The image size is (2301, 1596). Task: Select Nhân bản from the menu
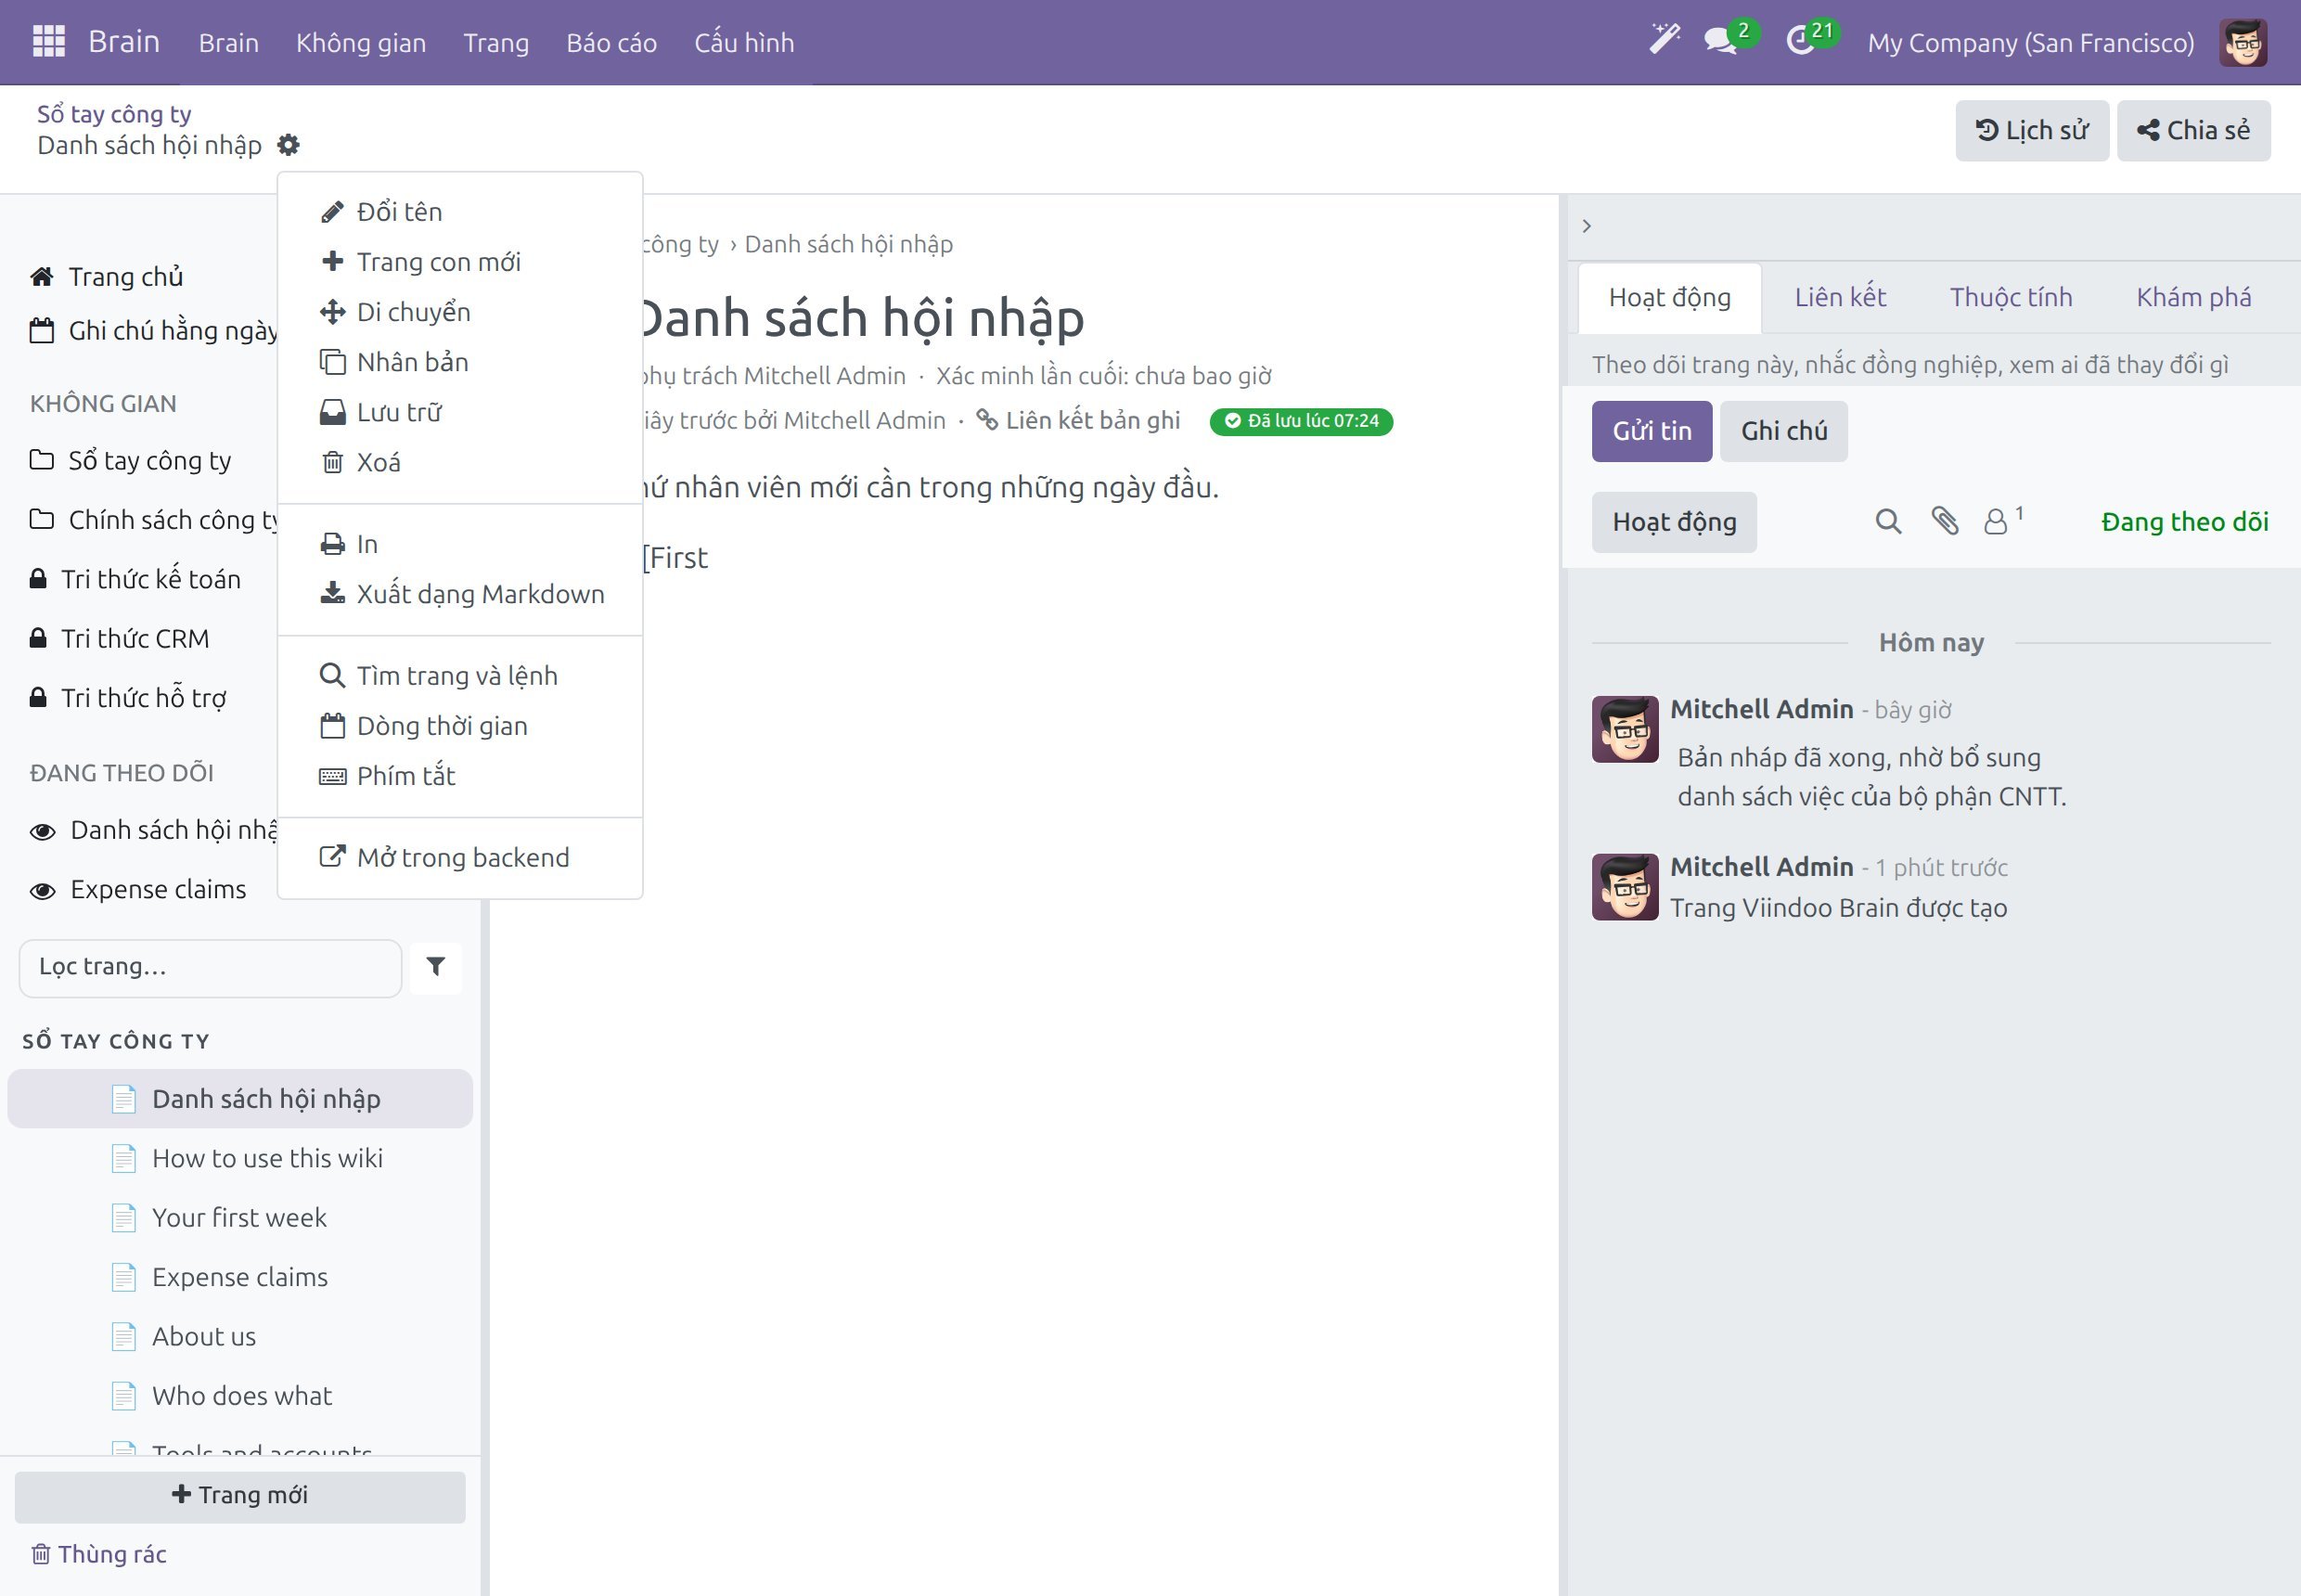pyautogui.click(x=460, y=362)
